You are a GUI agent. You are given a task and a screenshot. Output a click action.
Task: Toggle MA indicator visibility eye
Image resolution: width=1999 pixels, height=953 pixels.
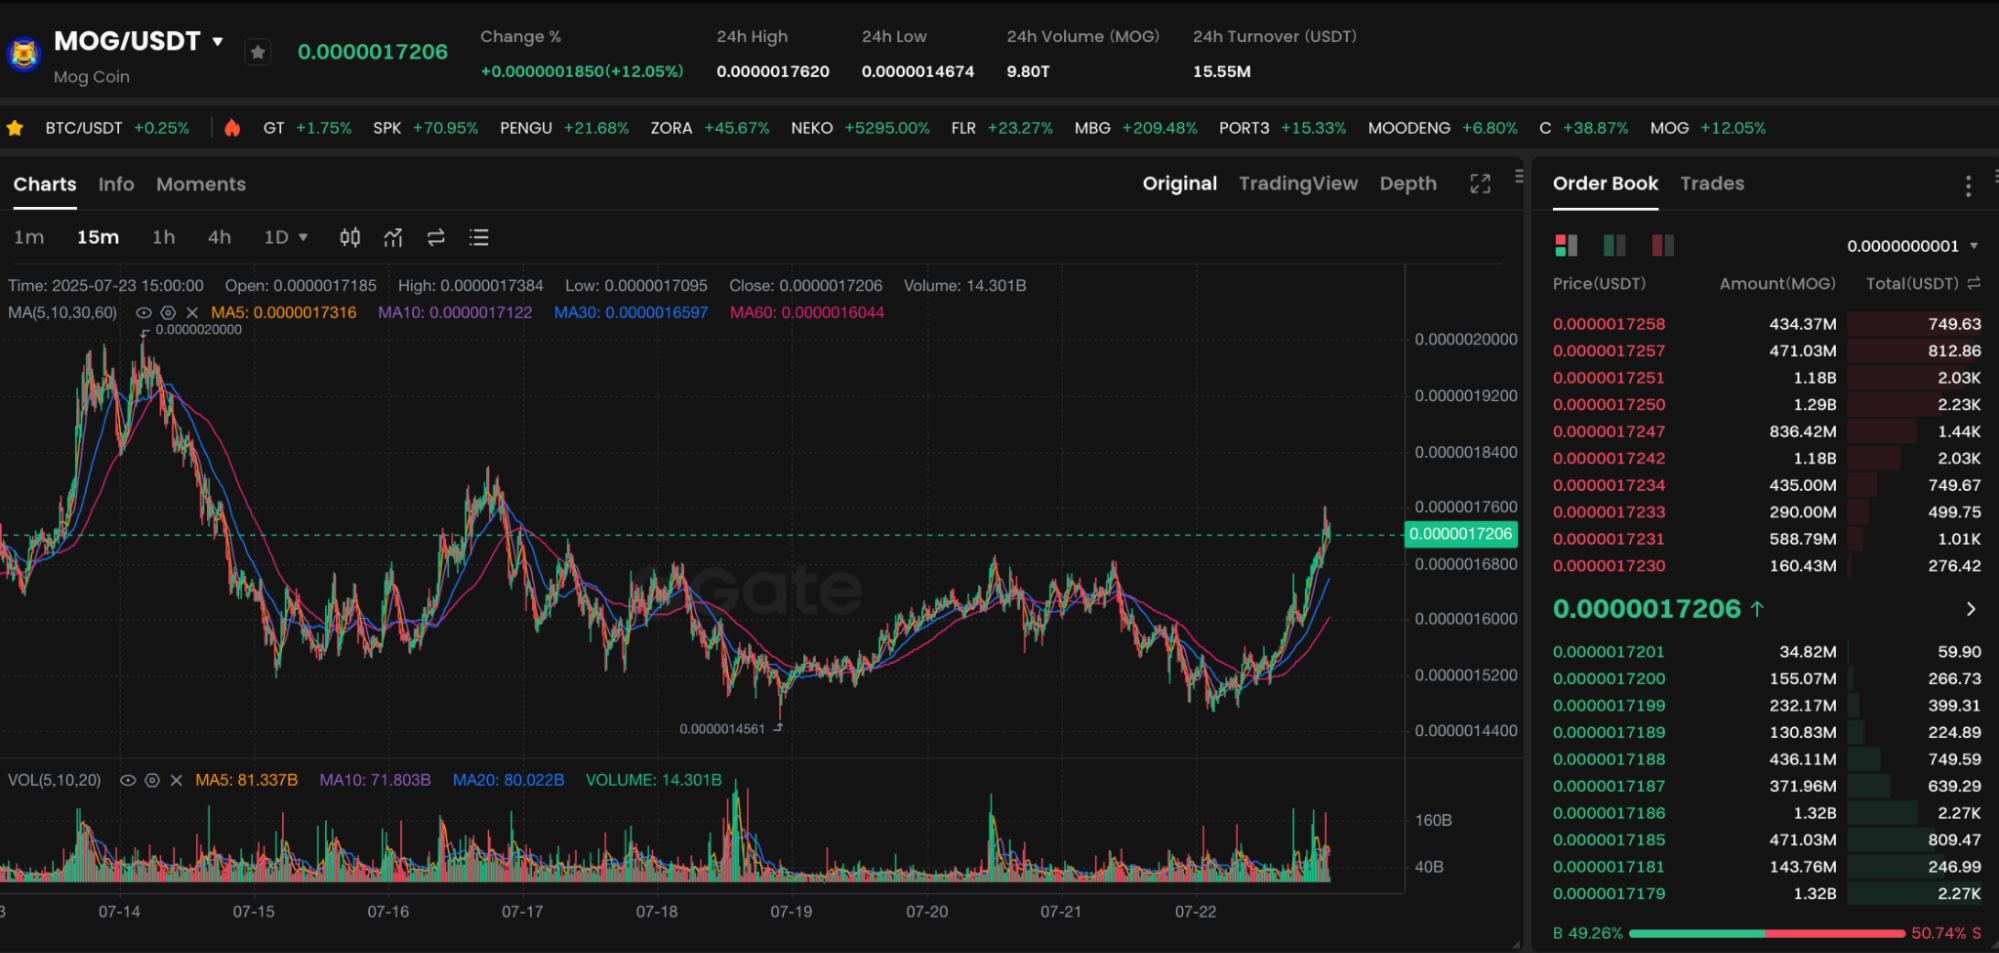(x=144, y=313)
